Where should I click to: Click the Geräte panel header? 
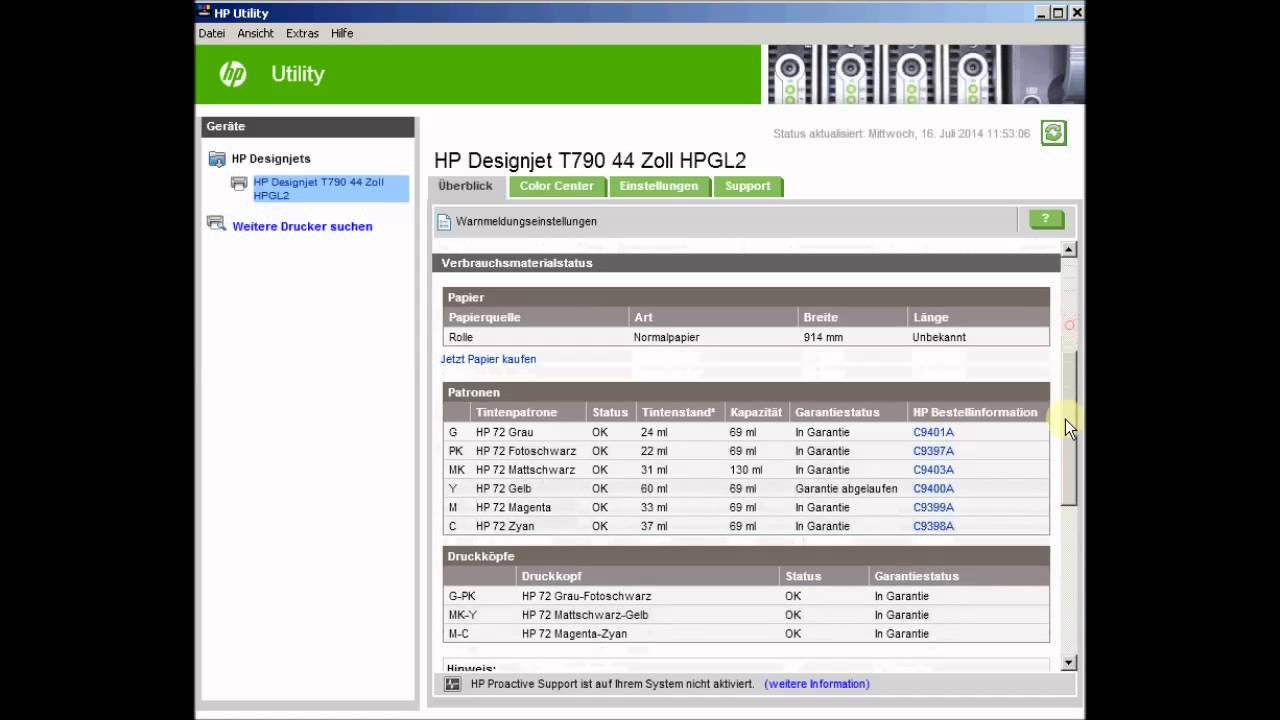pos(308,127)
